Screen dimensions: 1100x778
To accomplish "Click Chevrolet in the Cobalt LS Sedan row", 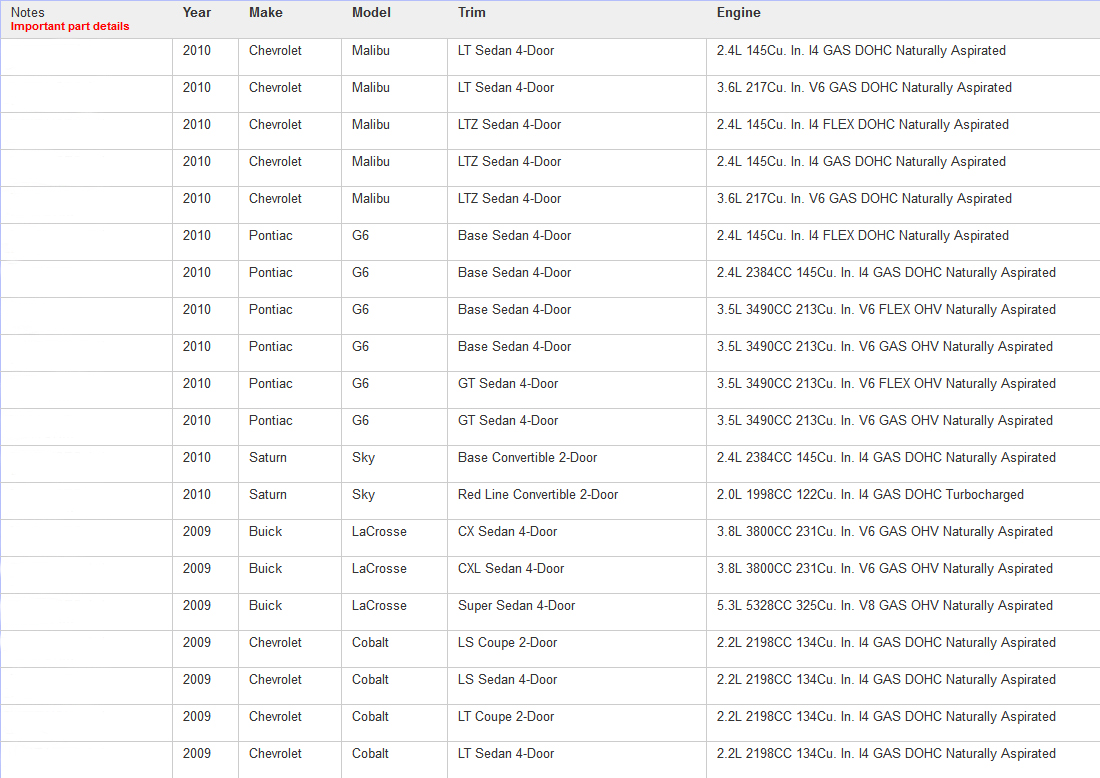I will point(275,680).
